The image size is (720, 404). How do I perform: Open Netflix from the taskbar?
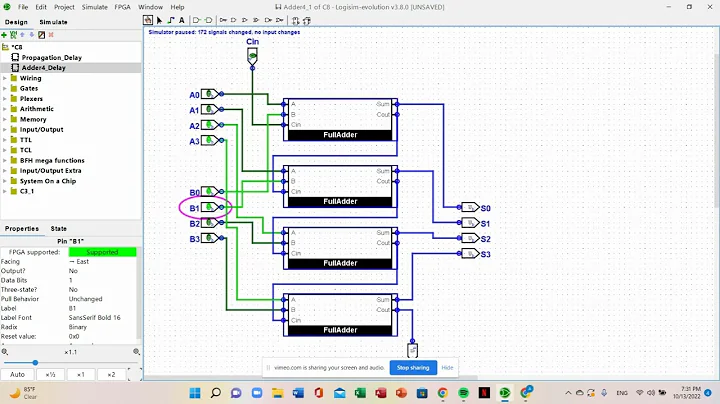tap(484, 393)
